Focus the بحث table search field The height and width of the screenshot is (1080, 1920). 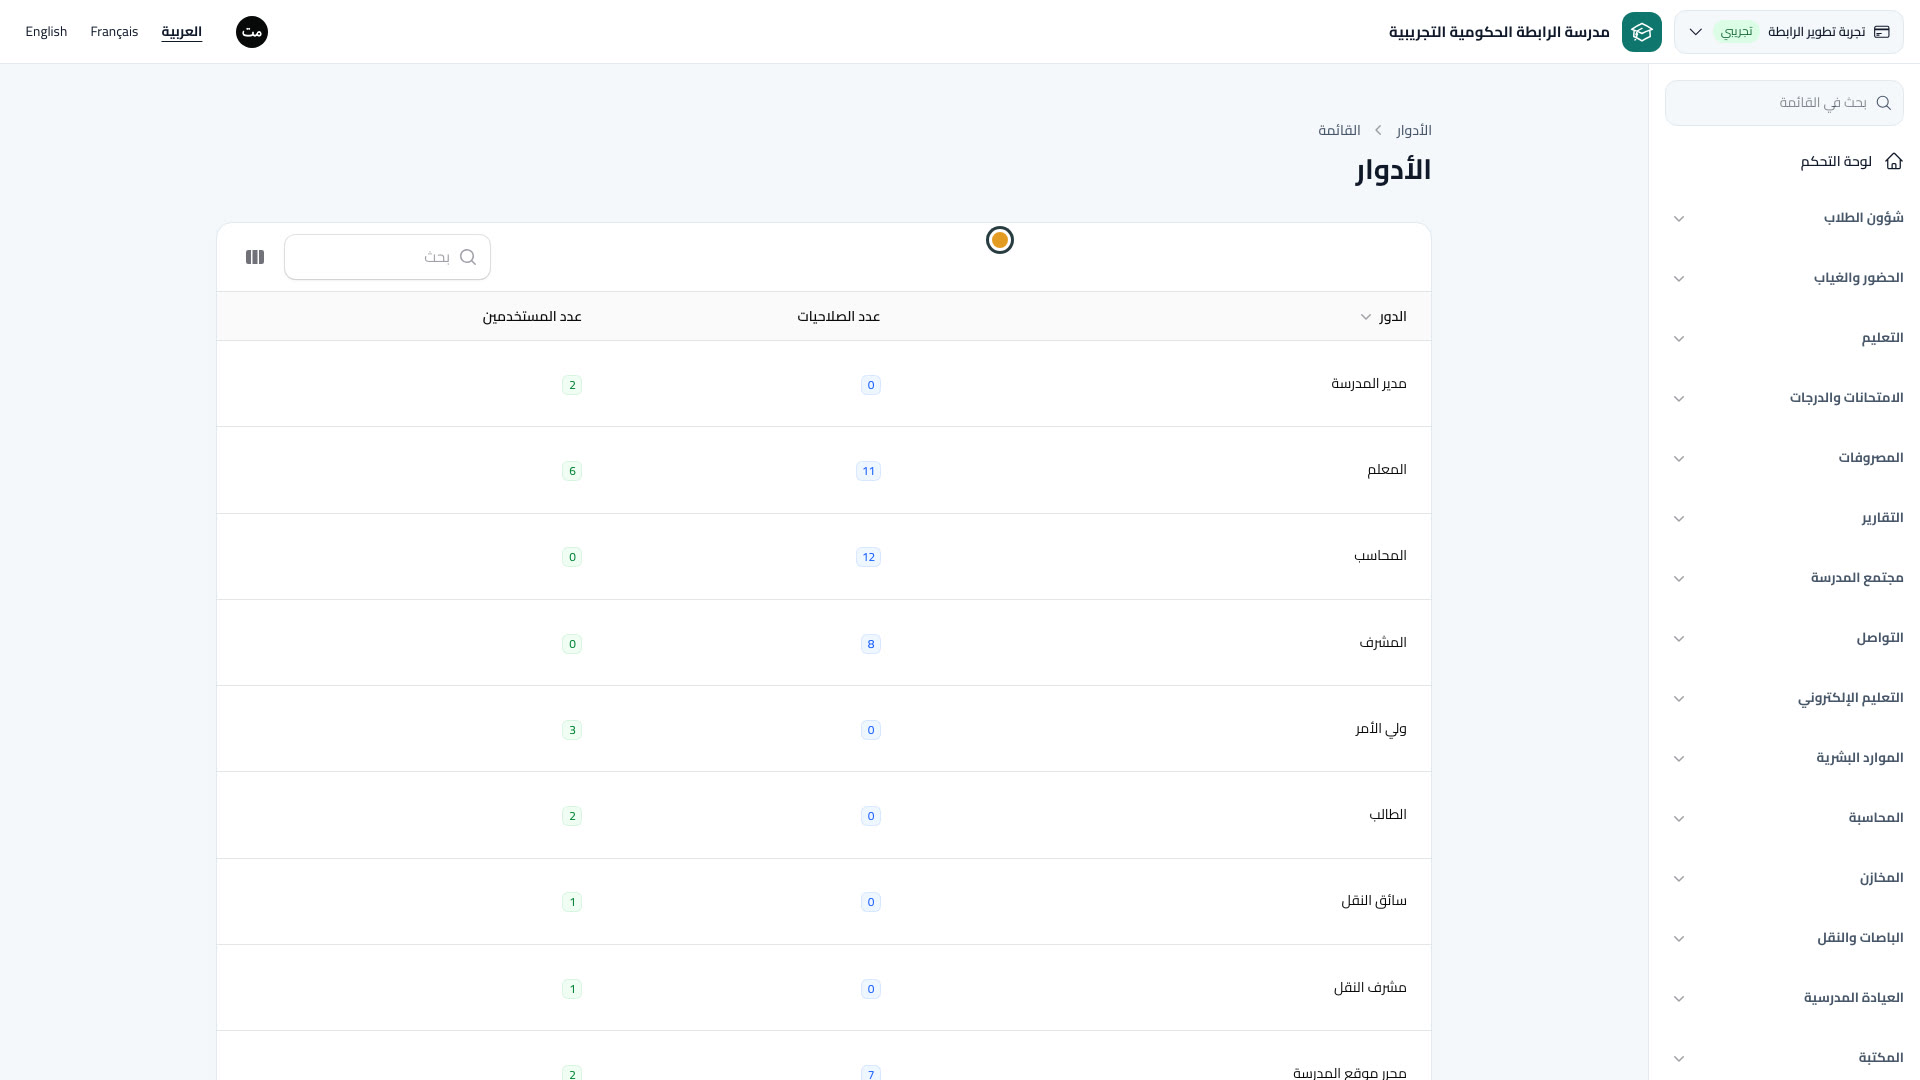coord(387,257)
